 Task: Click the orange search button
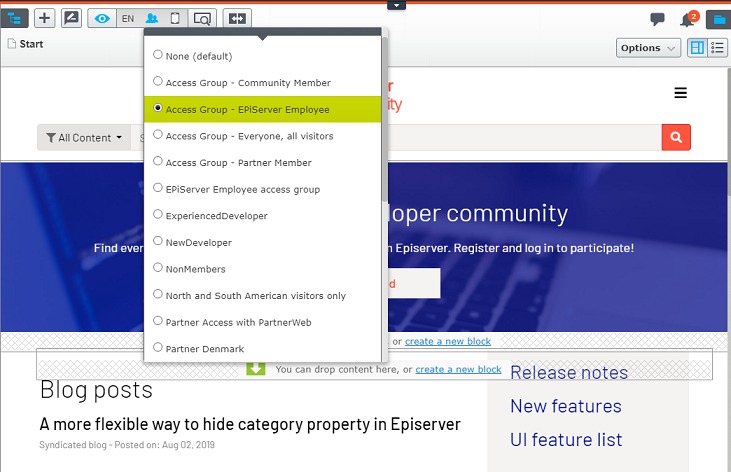click(676, 137)
